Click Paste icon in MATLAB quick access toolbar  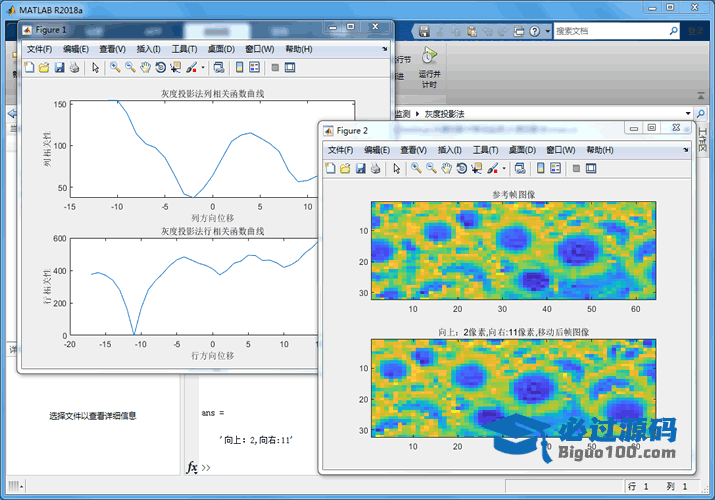coord(472,31)
